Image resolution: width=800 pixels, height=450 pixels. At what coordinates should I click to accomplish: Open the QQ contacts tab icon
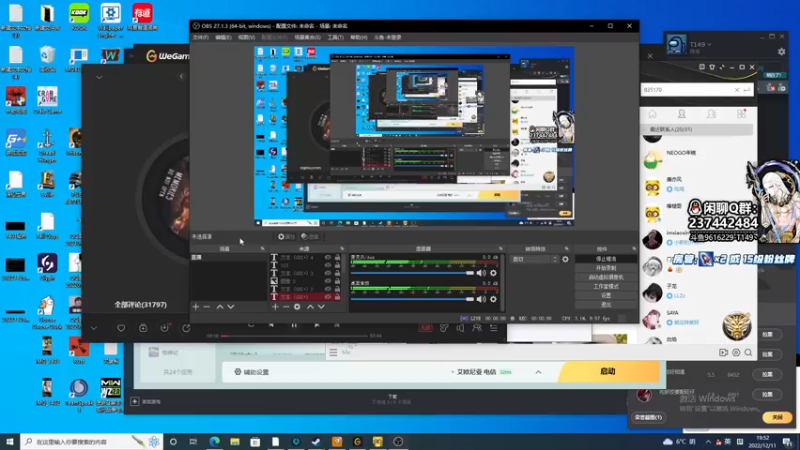point(682,114)
